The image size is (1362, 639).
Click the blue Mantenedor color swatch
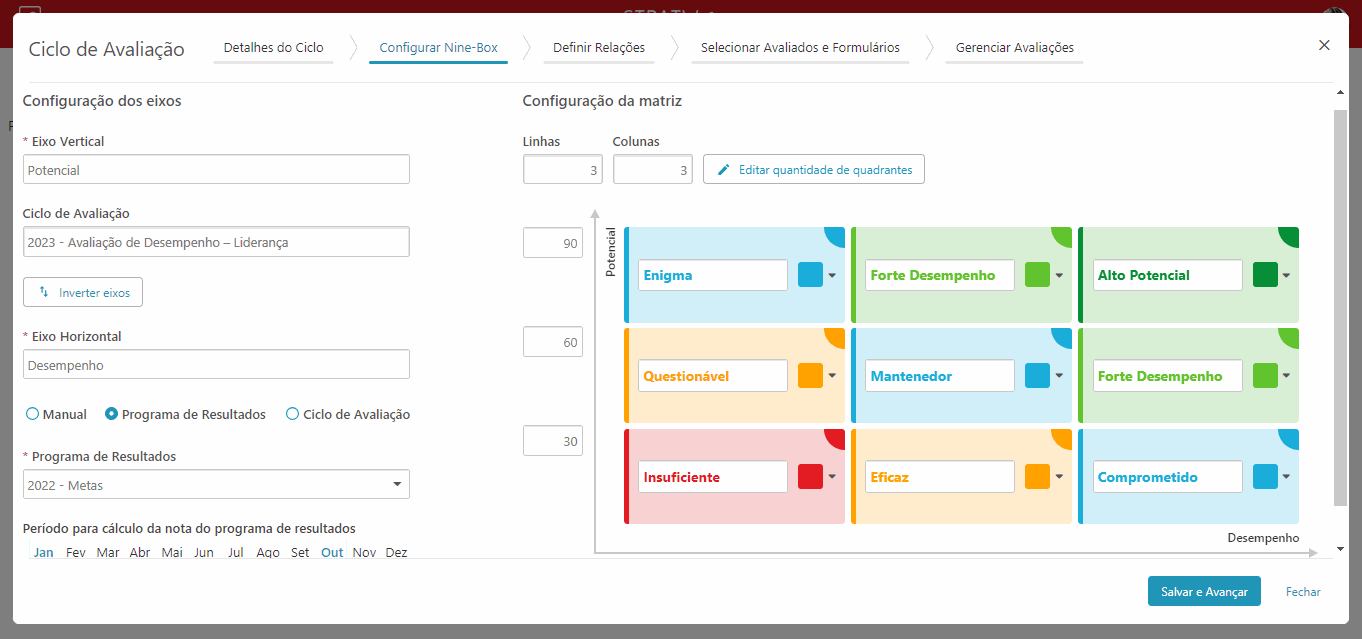pos(1037,376)
